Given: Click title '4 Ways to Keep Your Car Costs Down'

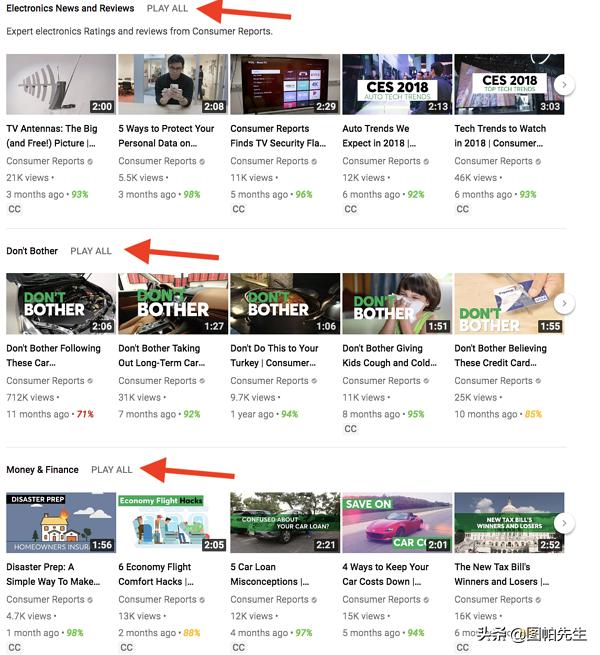Looking at the screenshot, I should click(386, 574).
